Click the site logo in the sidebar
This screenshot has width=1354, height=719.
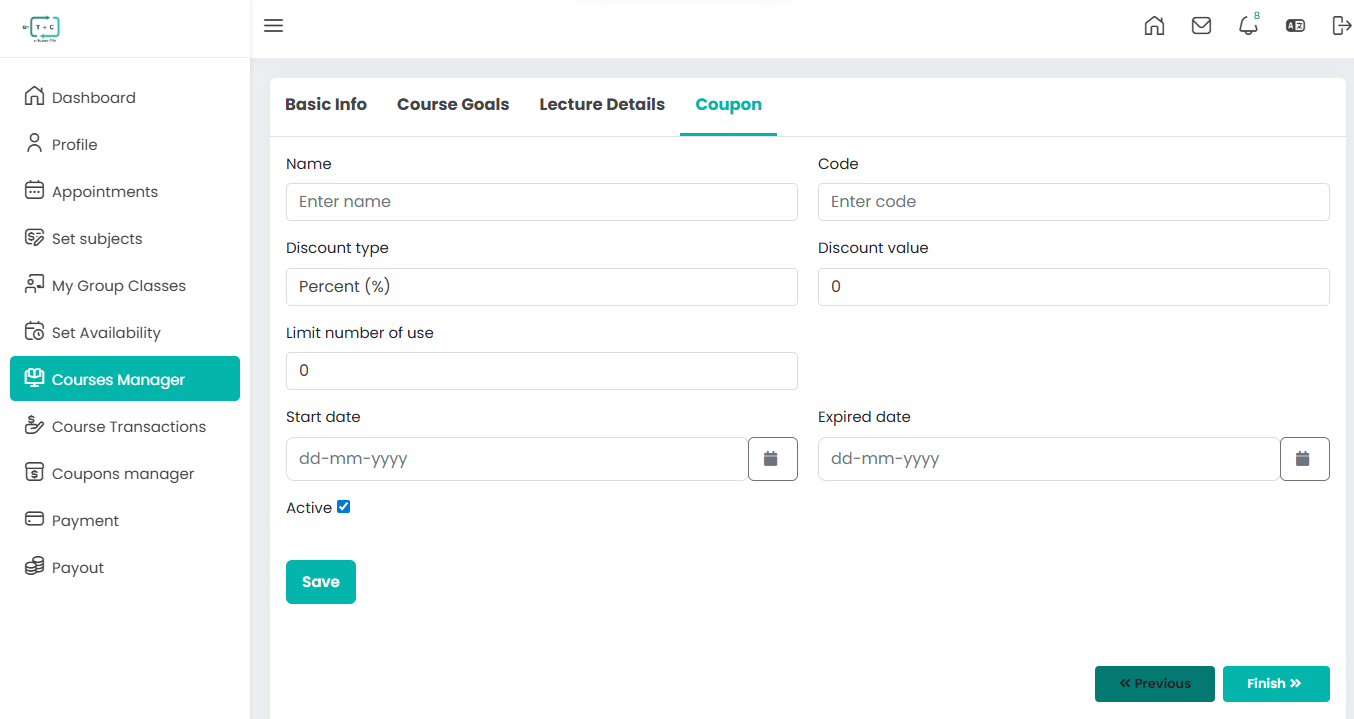pos(42,28)
